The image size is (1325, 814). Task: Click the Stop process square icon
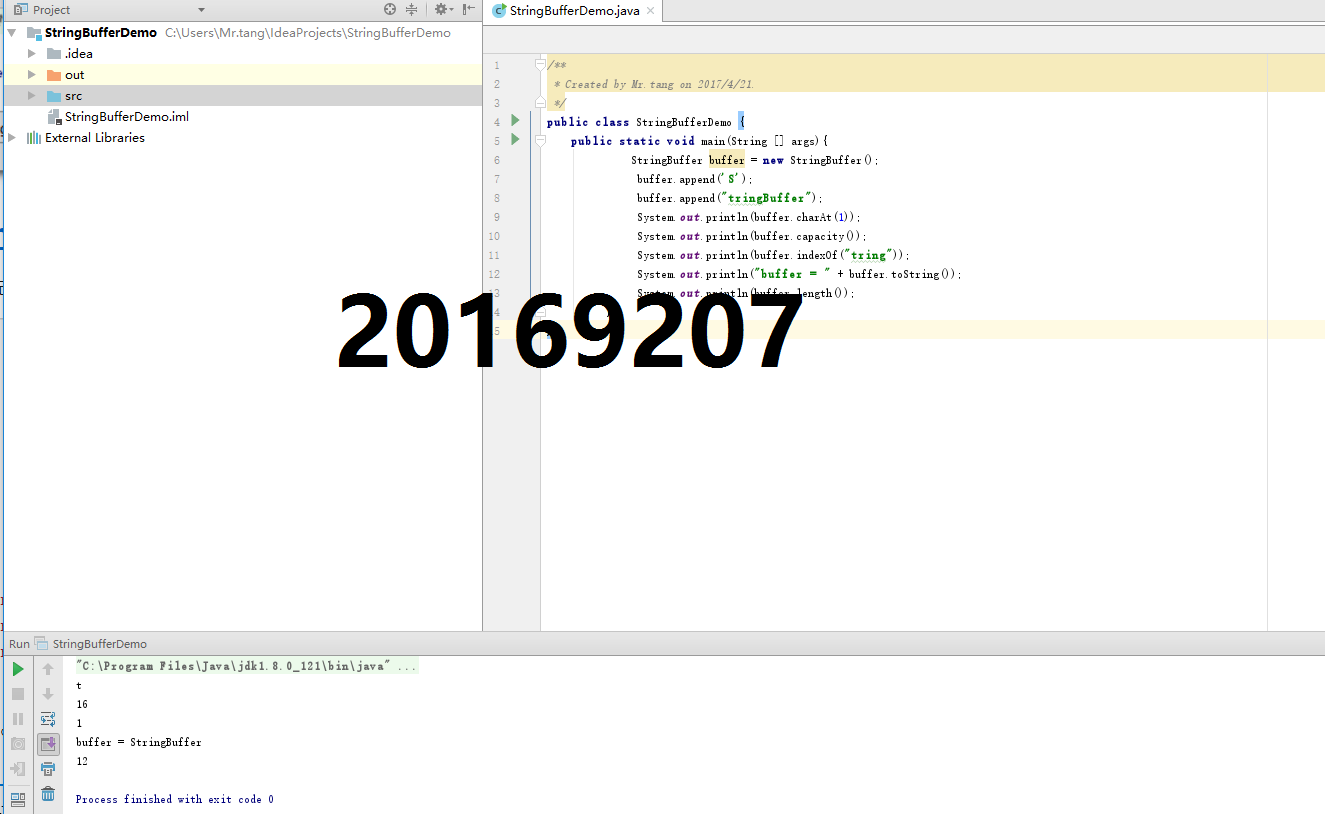click(x=18, y=694)
